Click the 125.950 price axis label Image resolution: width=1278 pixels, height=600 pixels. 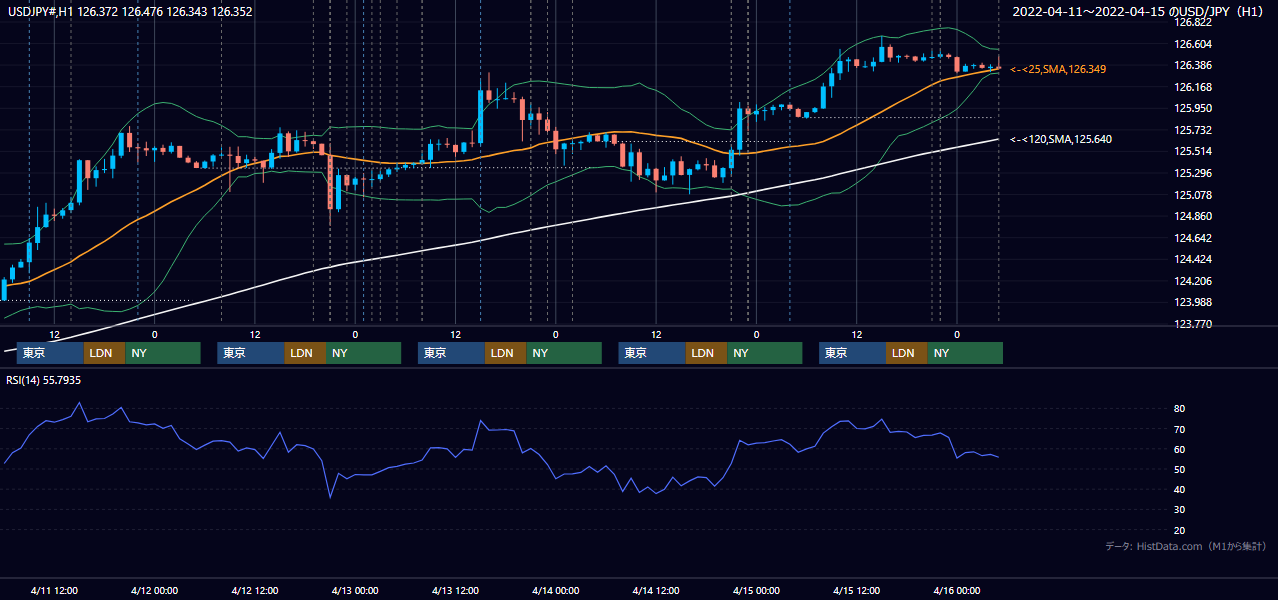coord(1193,108)
